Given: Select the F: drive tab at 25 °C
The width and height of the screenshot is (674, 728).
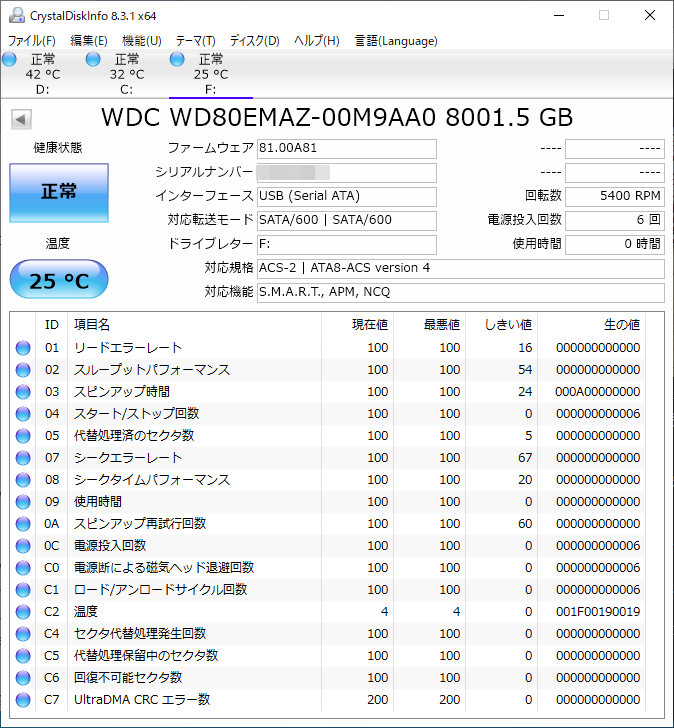Looking at the screenshot, I should 211,74.
